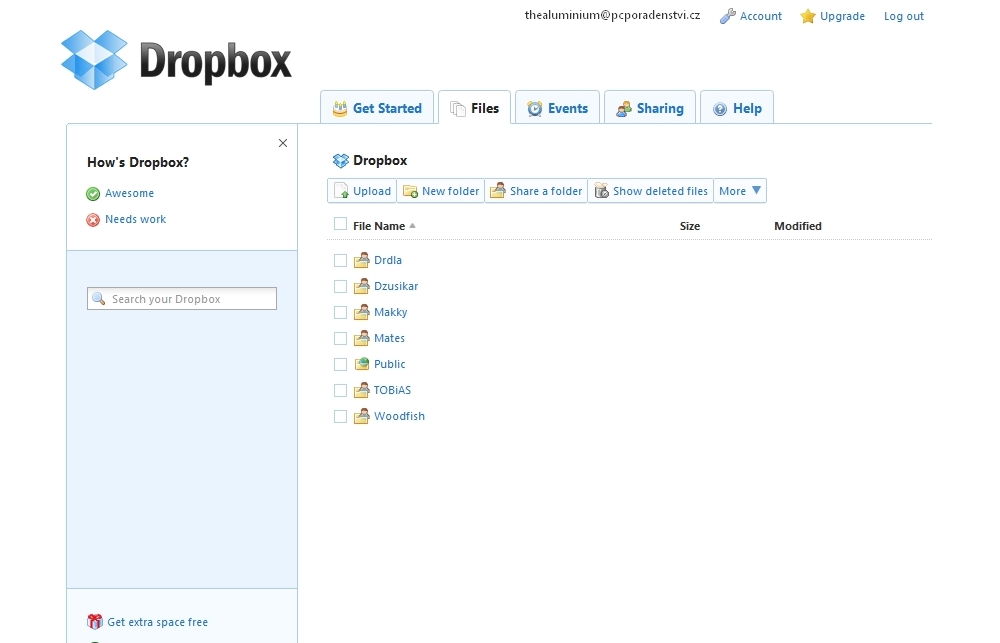Check the box for Dzusikar folder
Viewport: 1000px width, 643px height.
pos(341,286)
